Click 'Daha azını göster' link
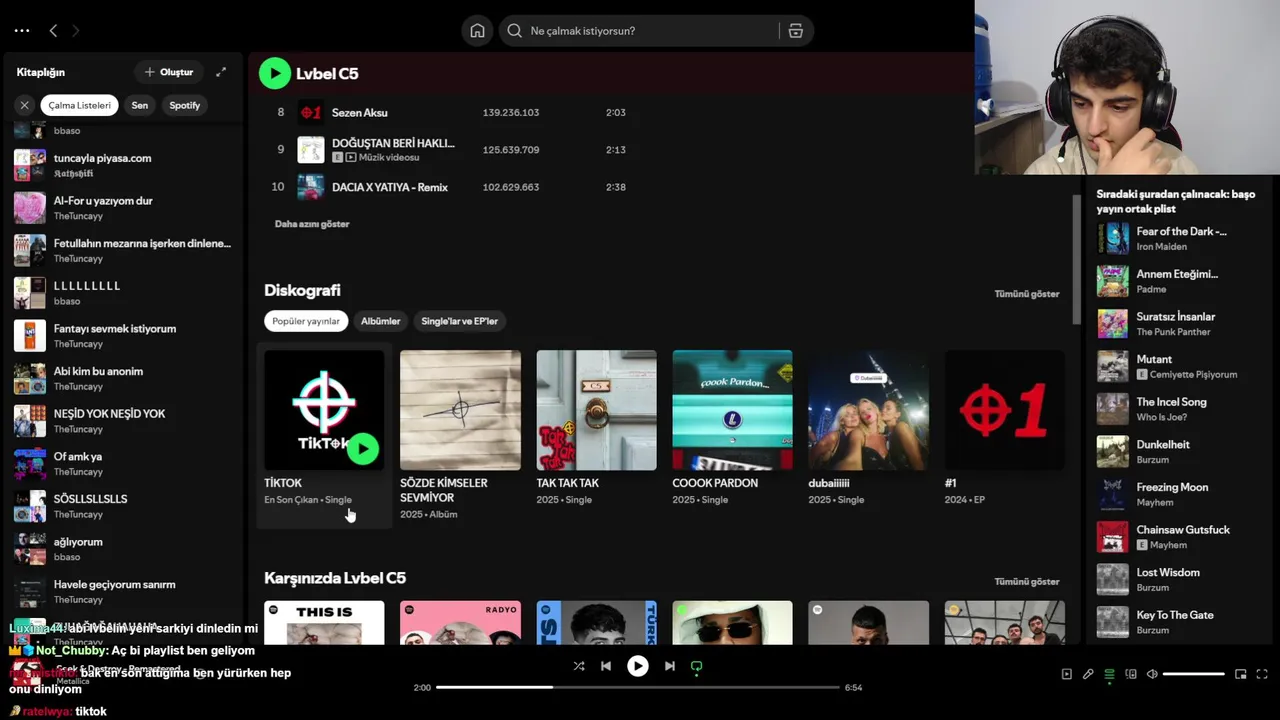This screenshot has height=720, width=1280. click(x=312, y=224)
